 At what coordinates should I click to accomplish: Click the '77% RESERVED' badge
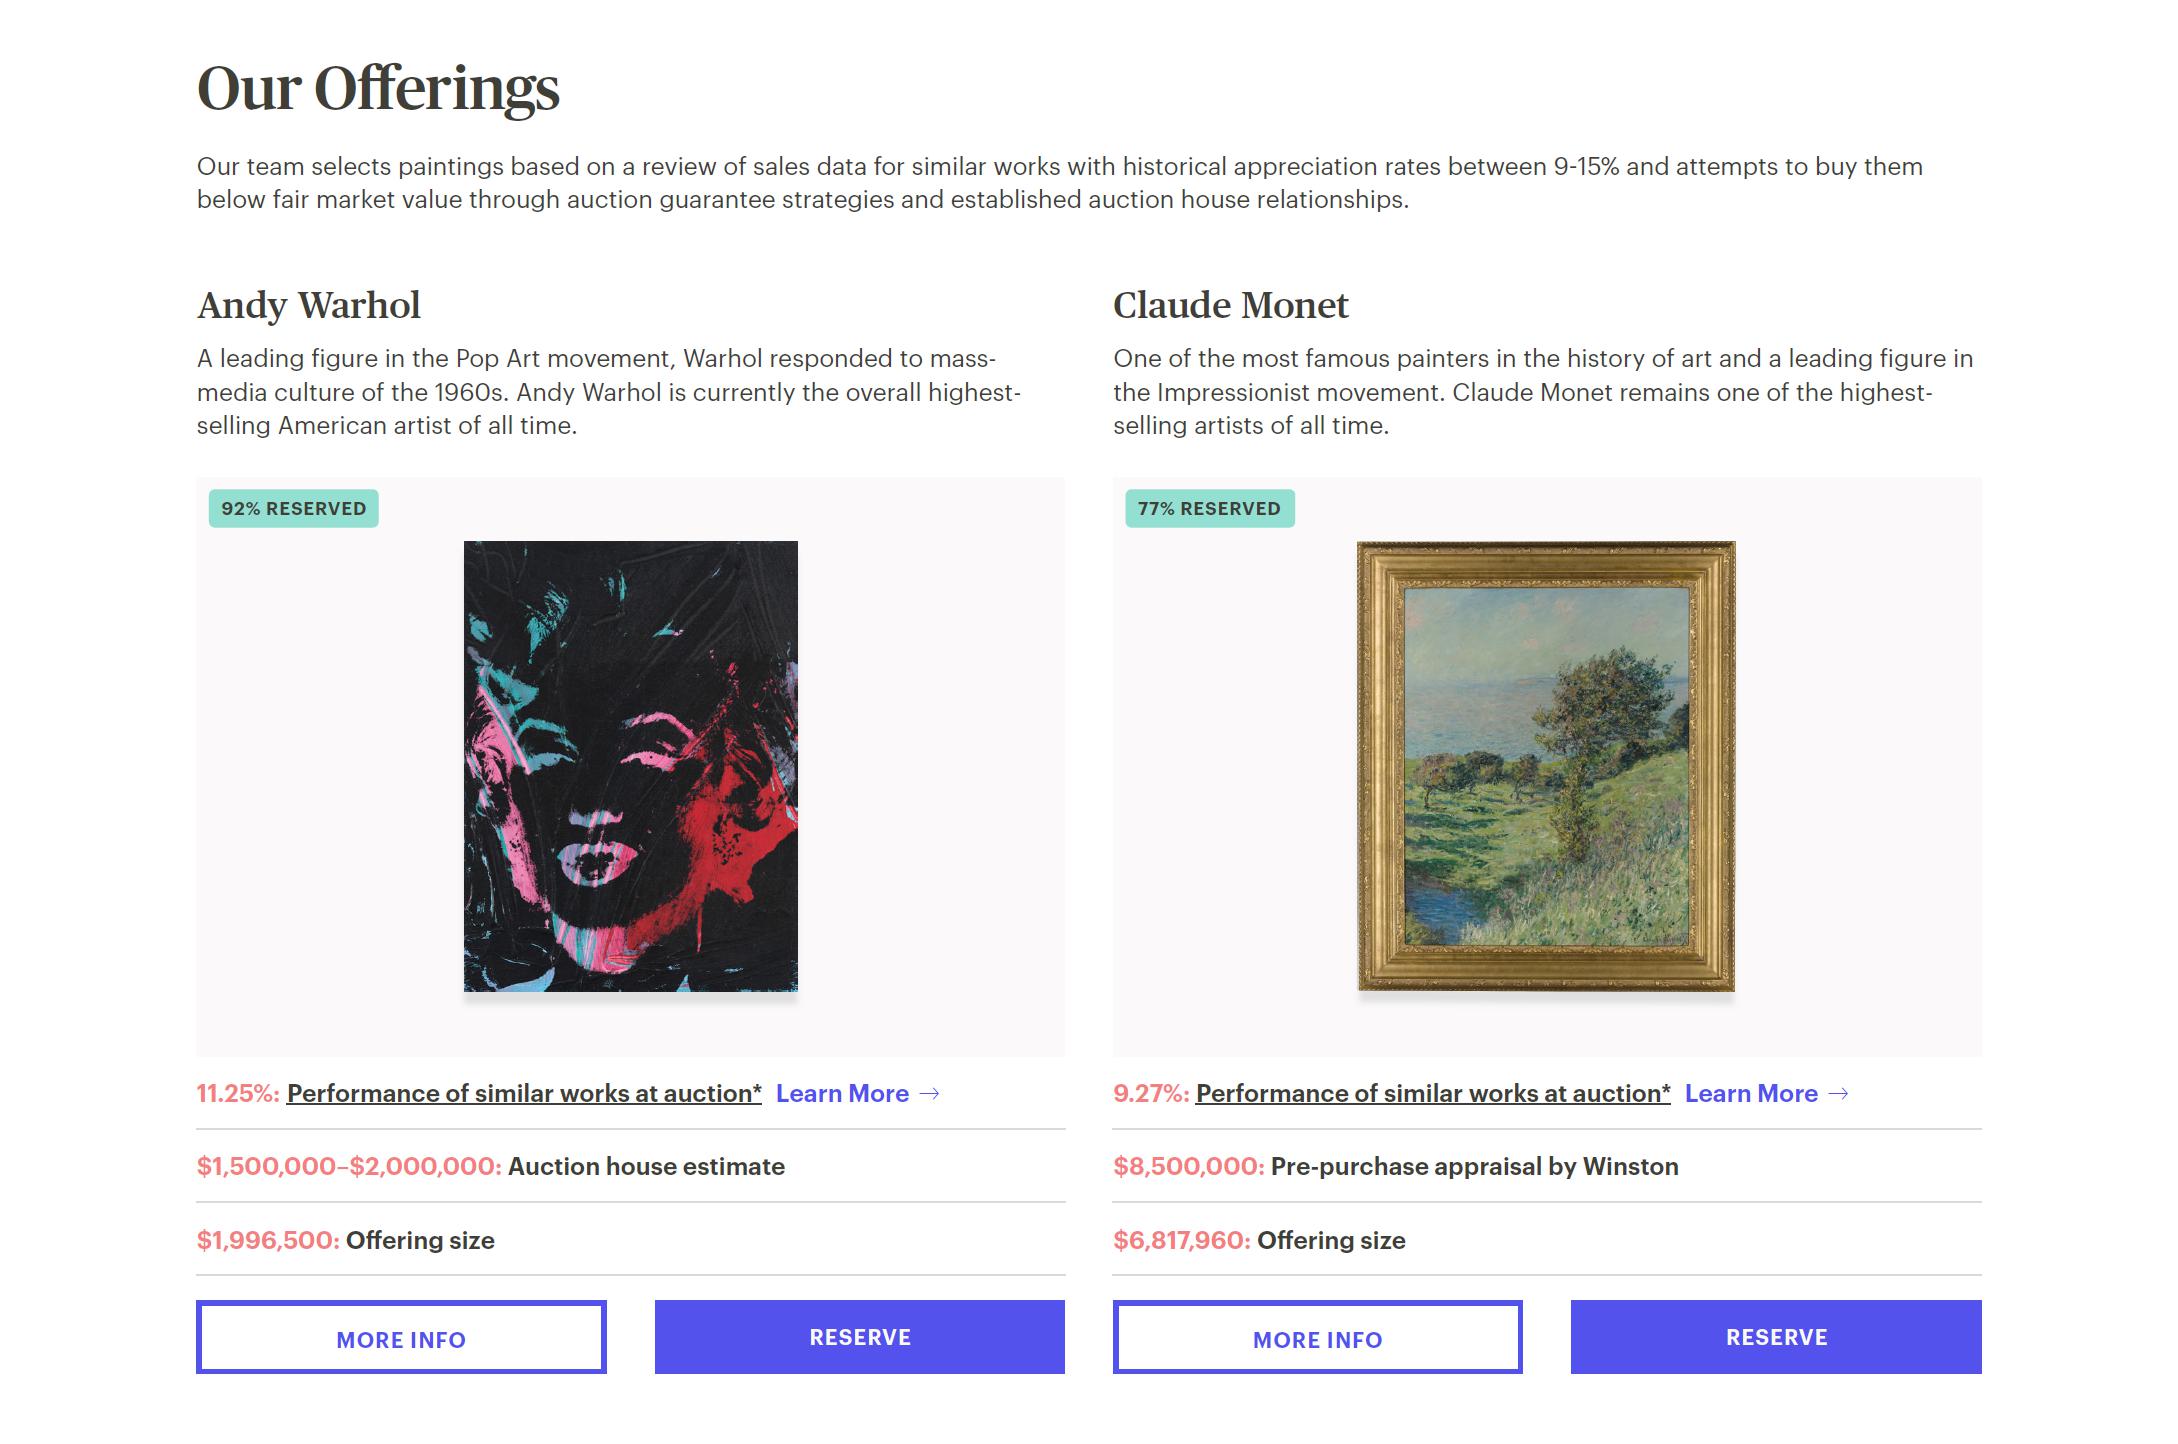click(x=1209, y=509)
